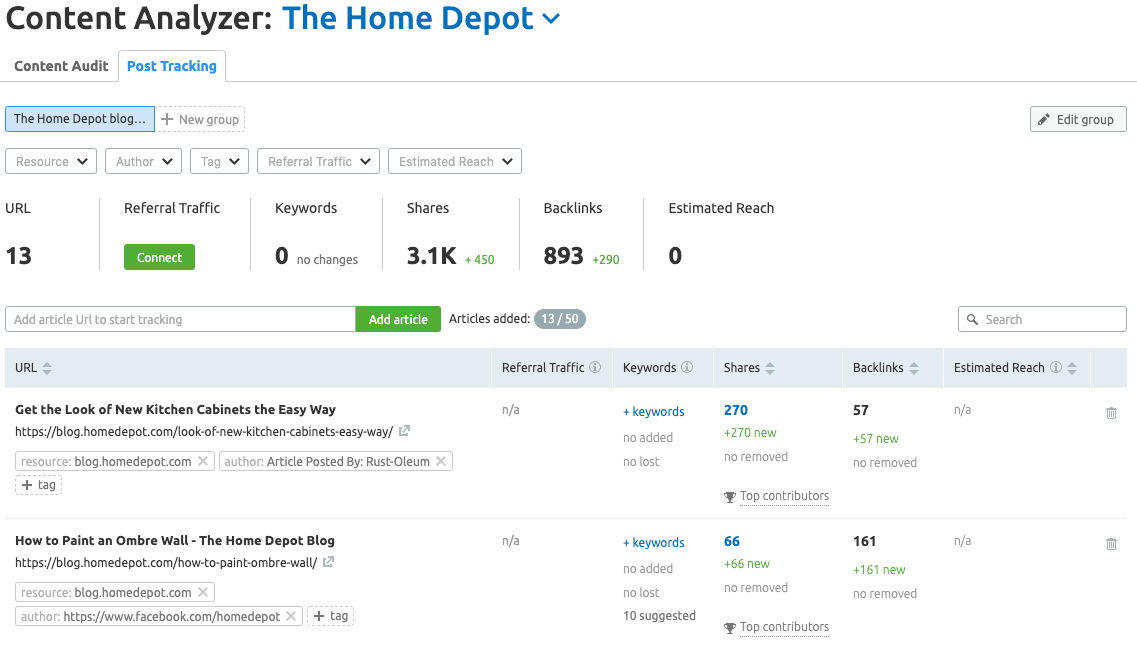Click the Edit group button
This screenshot has width=1137, height=649.
tap(1078, 120)
